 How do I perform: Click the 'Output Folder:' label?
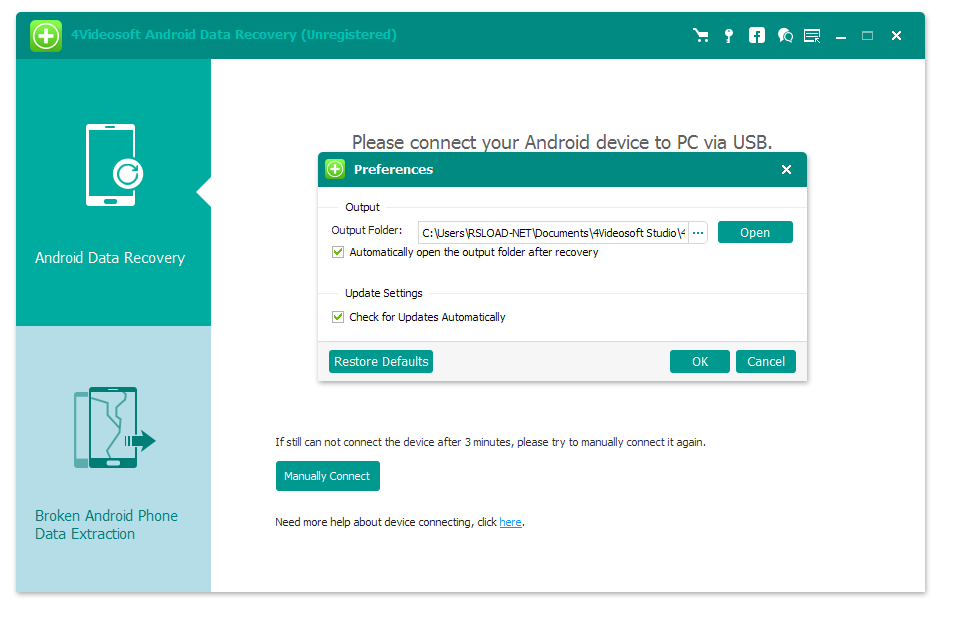pos(366,230)
